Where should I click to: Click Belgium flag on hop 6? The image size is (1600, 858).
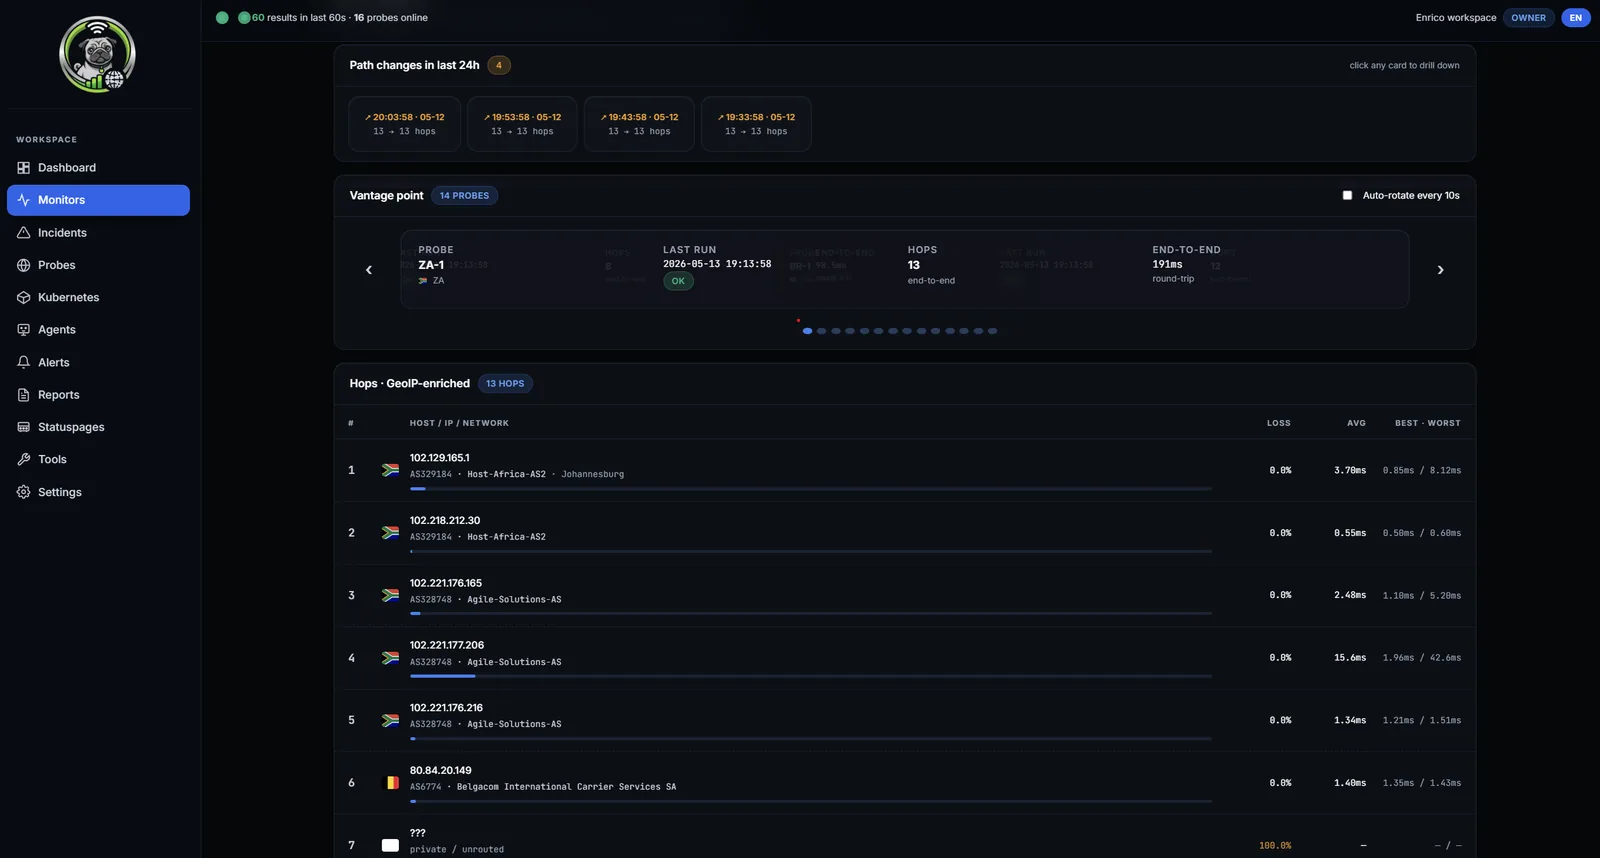390,783
